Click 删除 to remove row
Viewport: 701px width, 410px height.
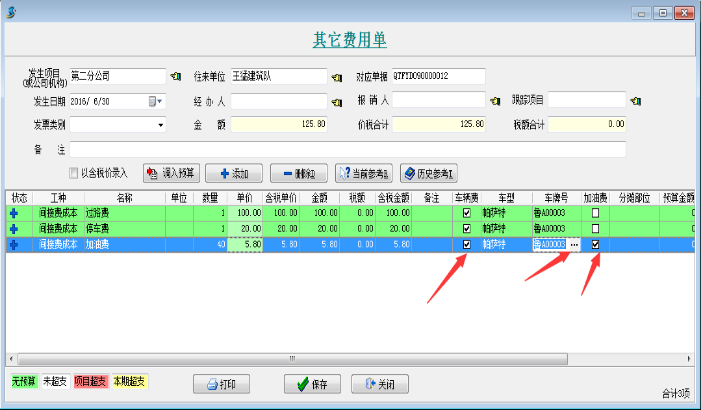point(299,172)
